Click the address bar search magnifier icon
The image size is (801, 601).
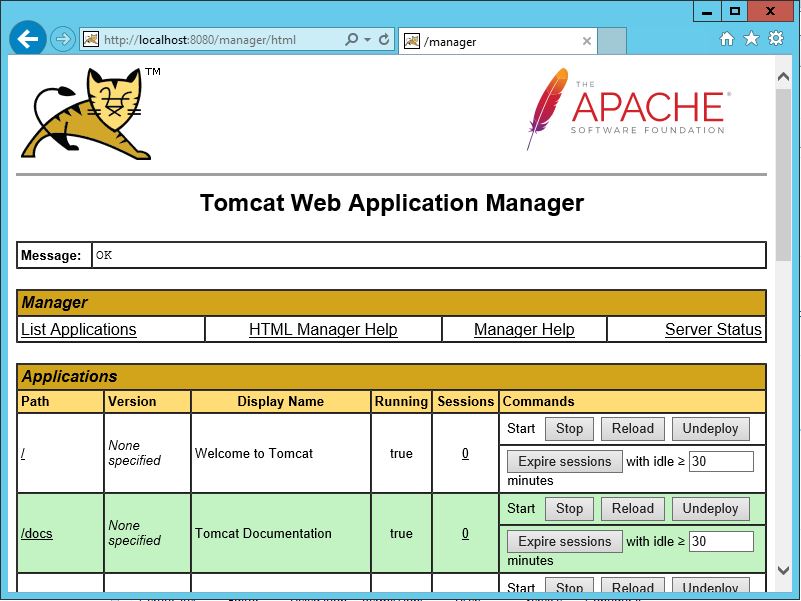click(351, 39)
